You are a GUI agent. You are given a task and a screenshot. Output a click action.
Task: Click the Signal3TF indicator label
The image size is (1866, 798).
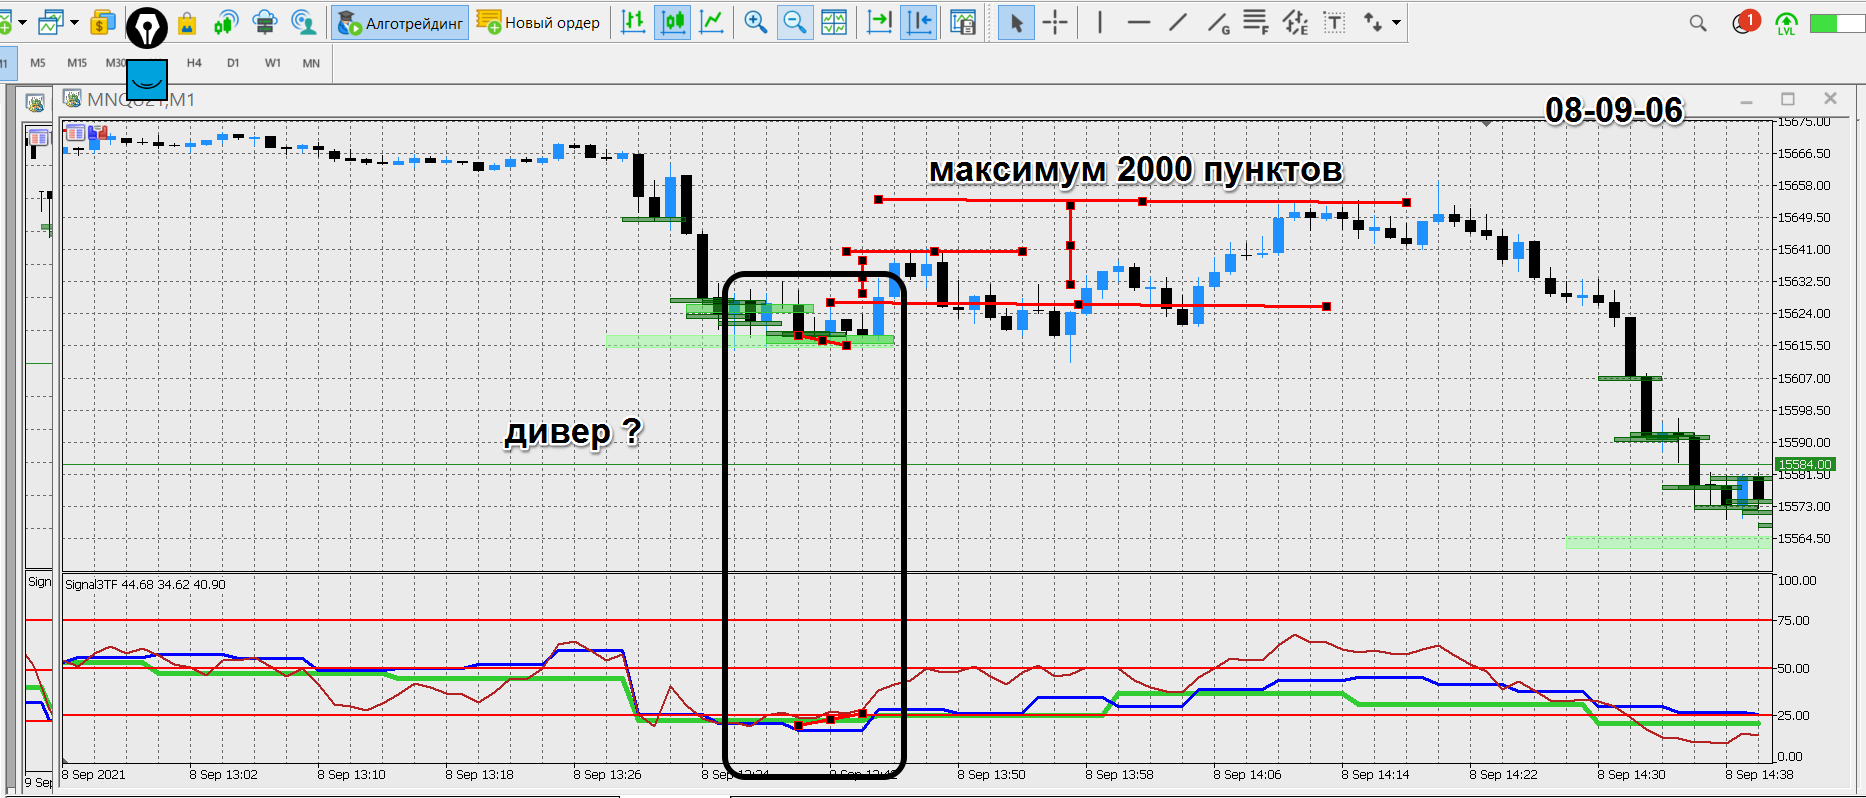(x=145, y=585)
